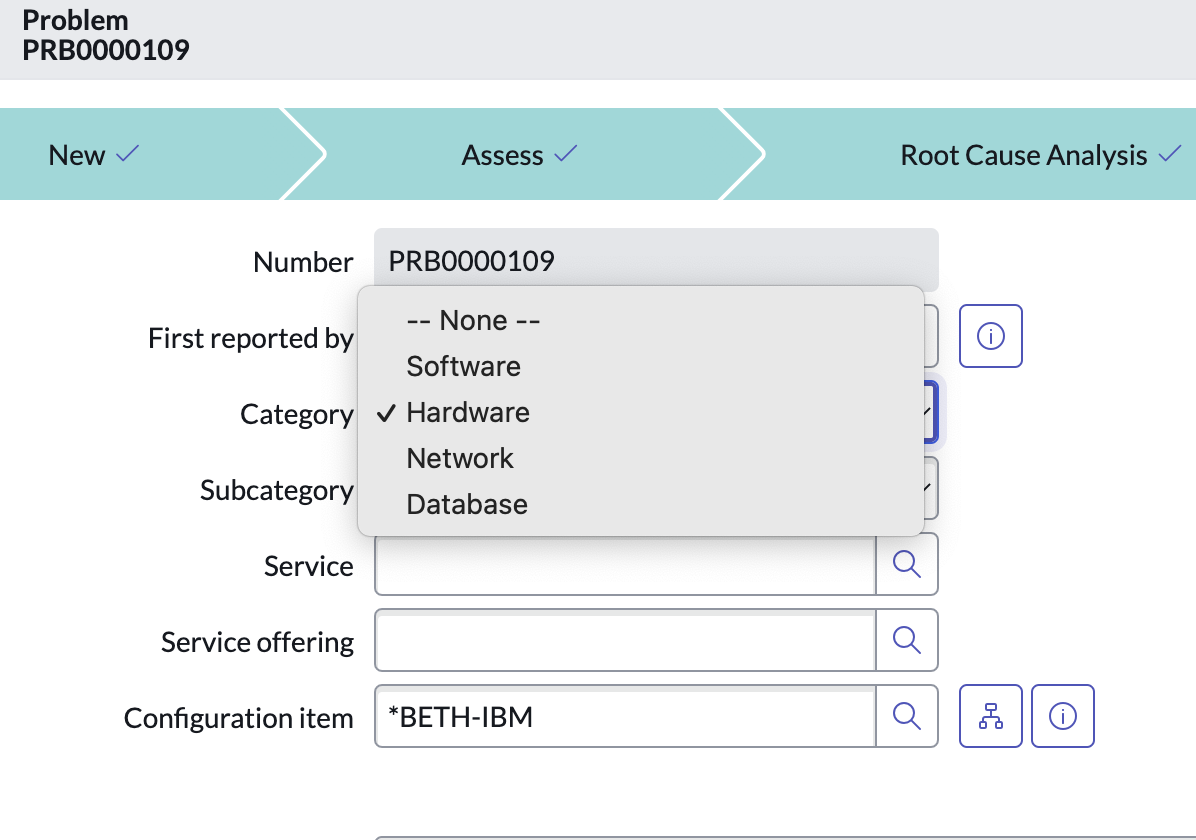Open the Service offering lookup icon
Image resolution: width=1196 pixels, height=840 pixels.
[x=907, y=640]
